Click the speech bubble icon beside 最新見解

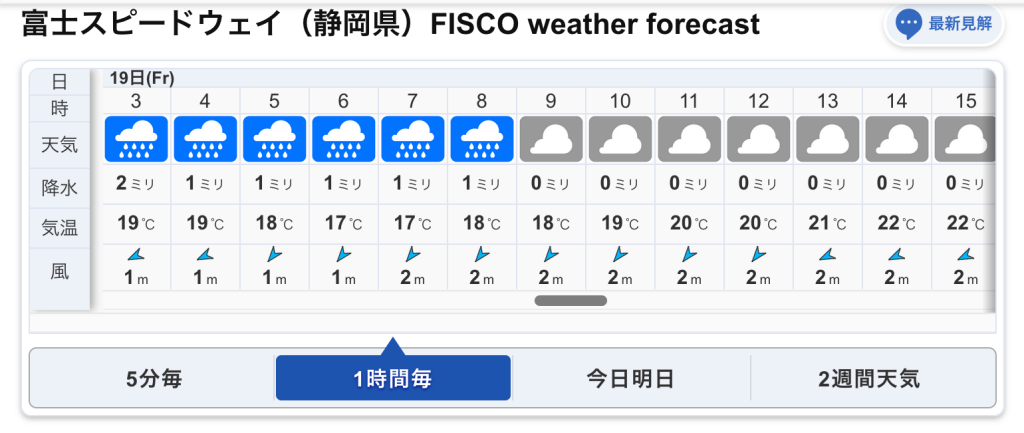pos(908,25)
